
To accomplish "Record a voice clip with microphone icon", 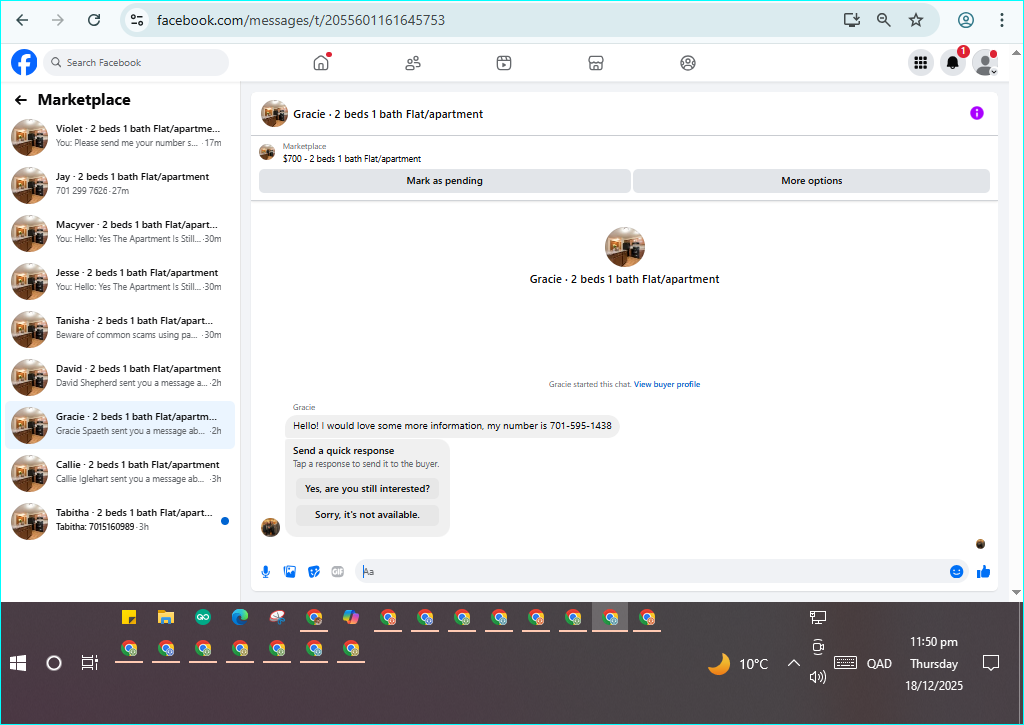I will point(266,572).
